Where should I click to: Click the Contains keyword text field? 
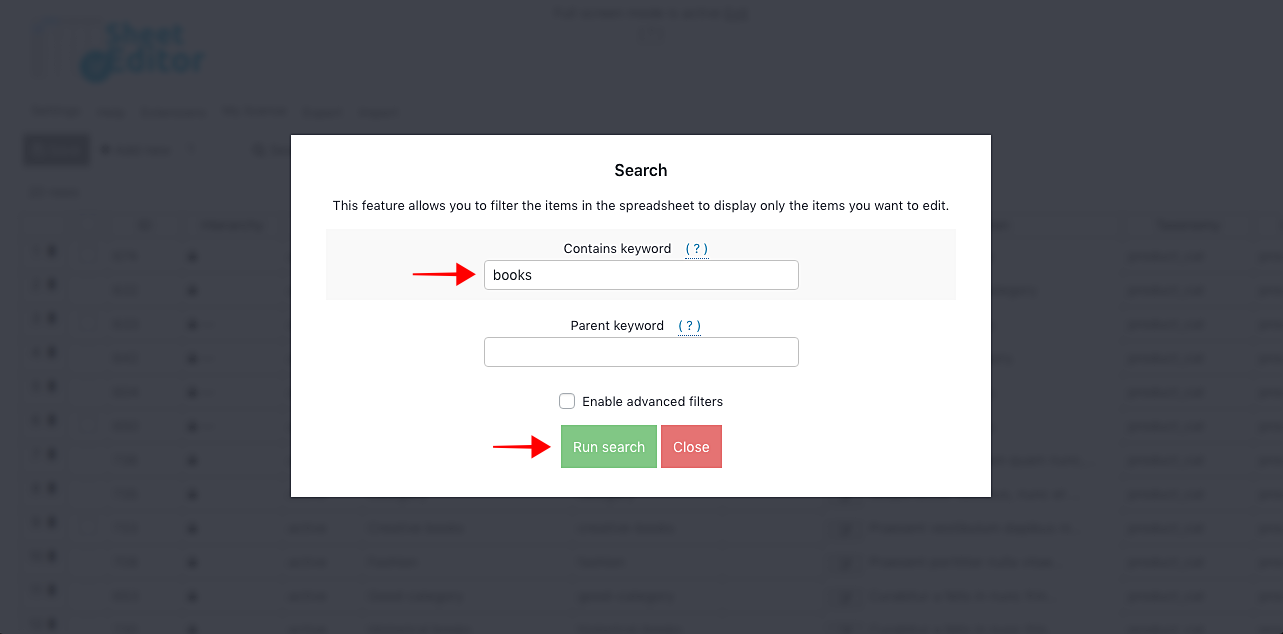(x=641, y=275)
